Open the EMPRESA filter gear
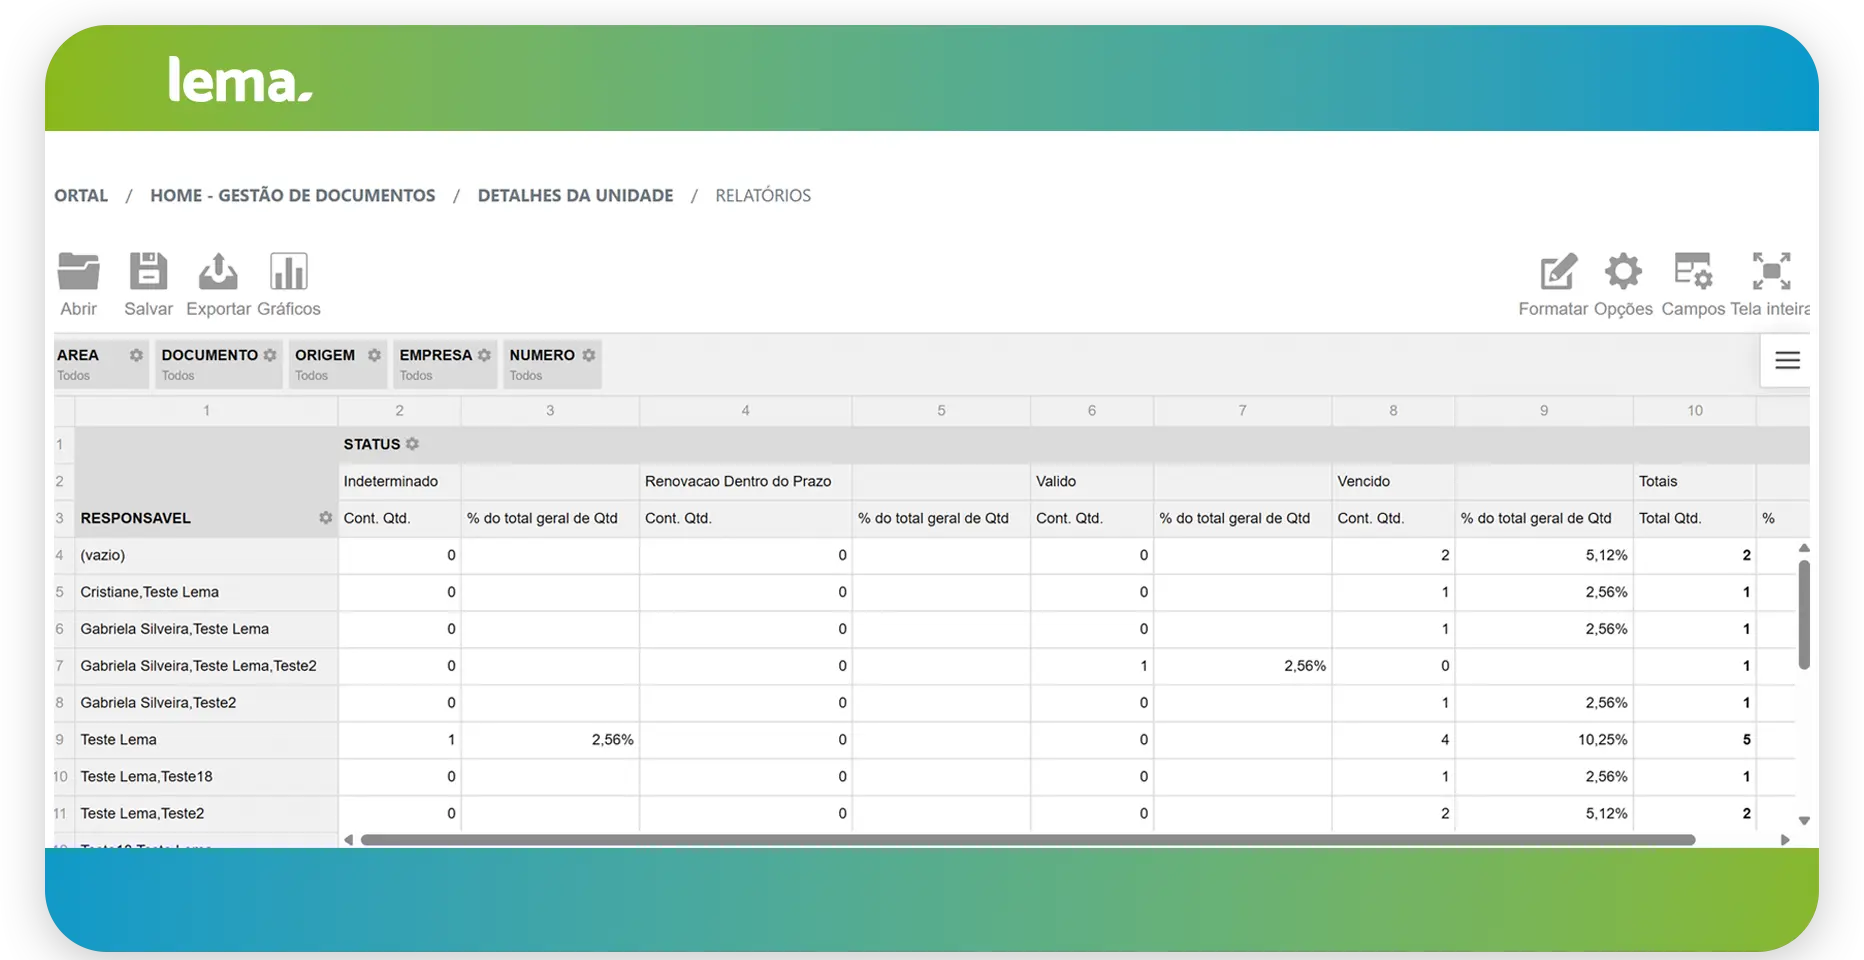Viewport: 1864px width, 960px height. tap(484, 355)
